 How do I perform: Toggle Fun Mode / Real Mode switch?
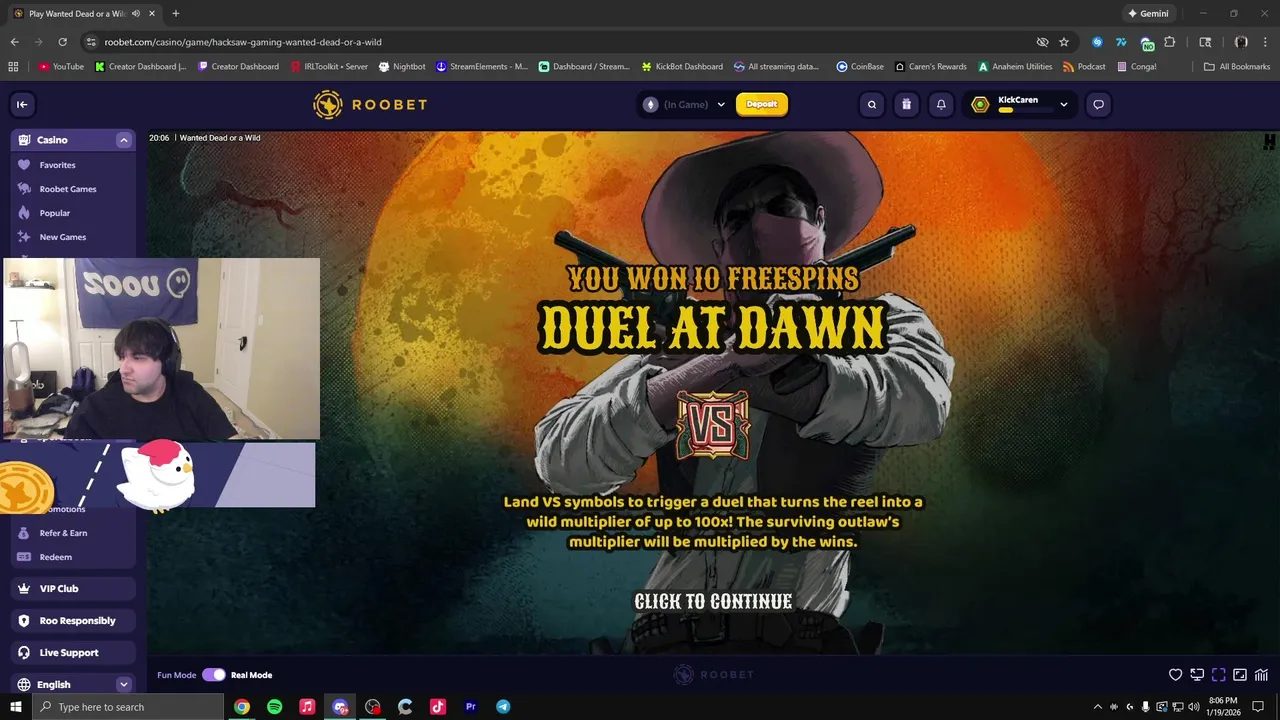point(214,675)
